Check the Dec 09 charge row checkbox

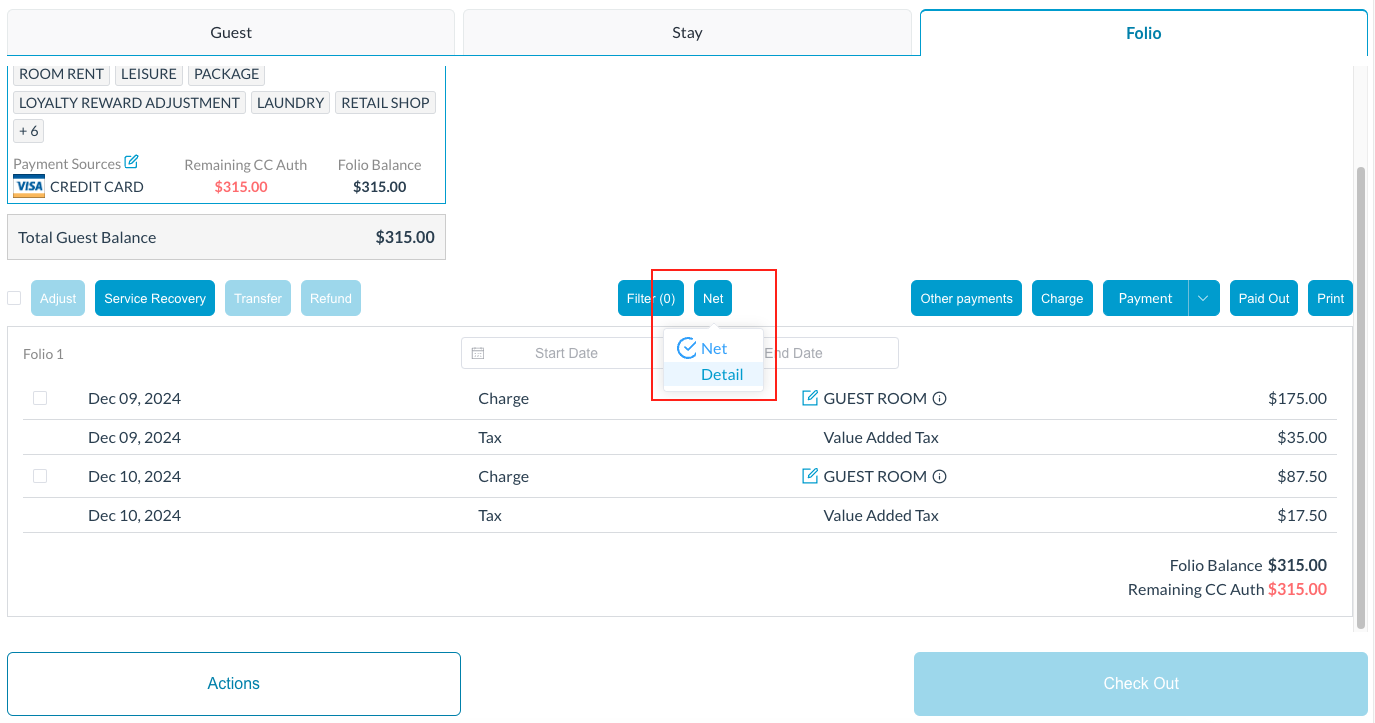[40, 398]
